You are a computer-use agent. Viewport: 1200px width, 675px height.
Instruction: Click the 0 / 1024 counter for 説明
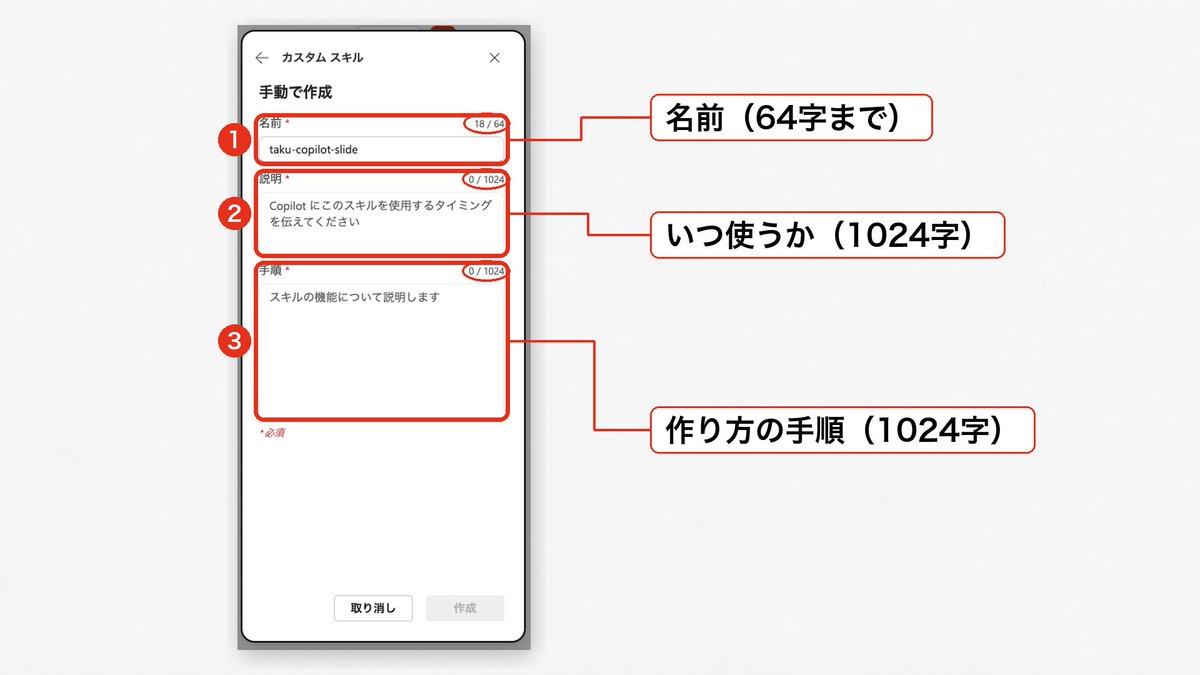coord(486,180)
